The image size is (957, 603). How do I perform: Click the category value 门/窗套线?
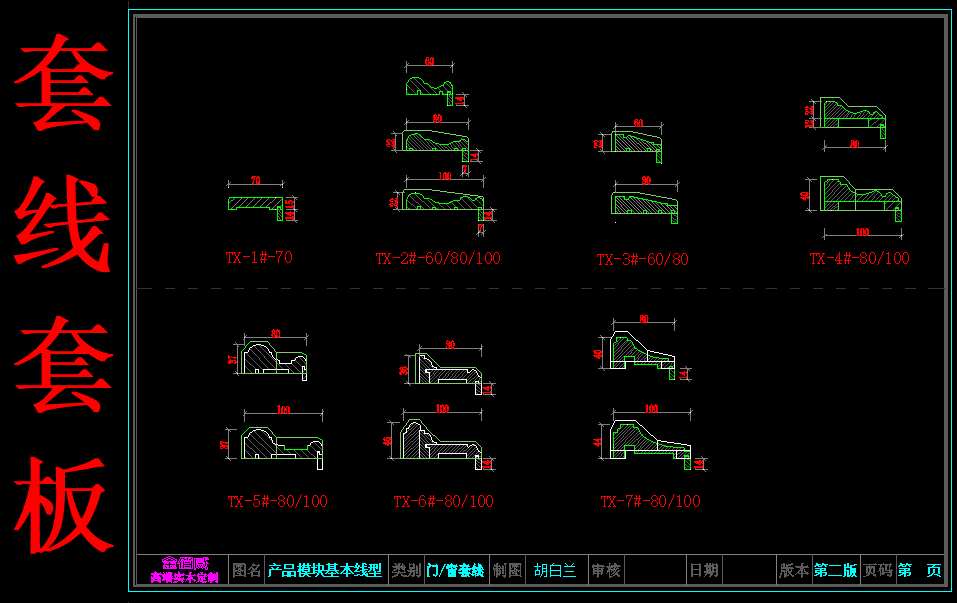455,571
